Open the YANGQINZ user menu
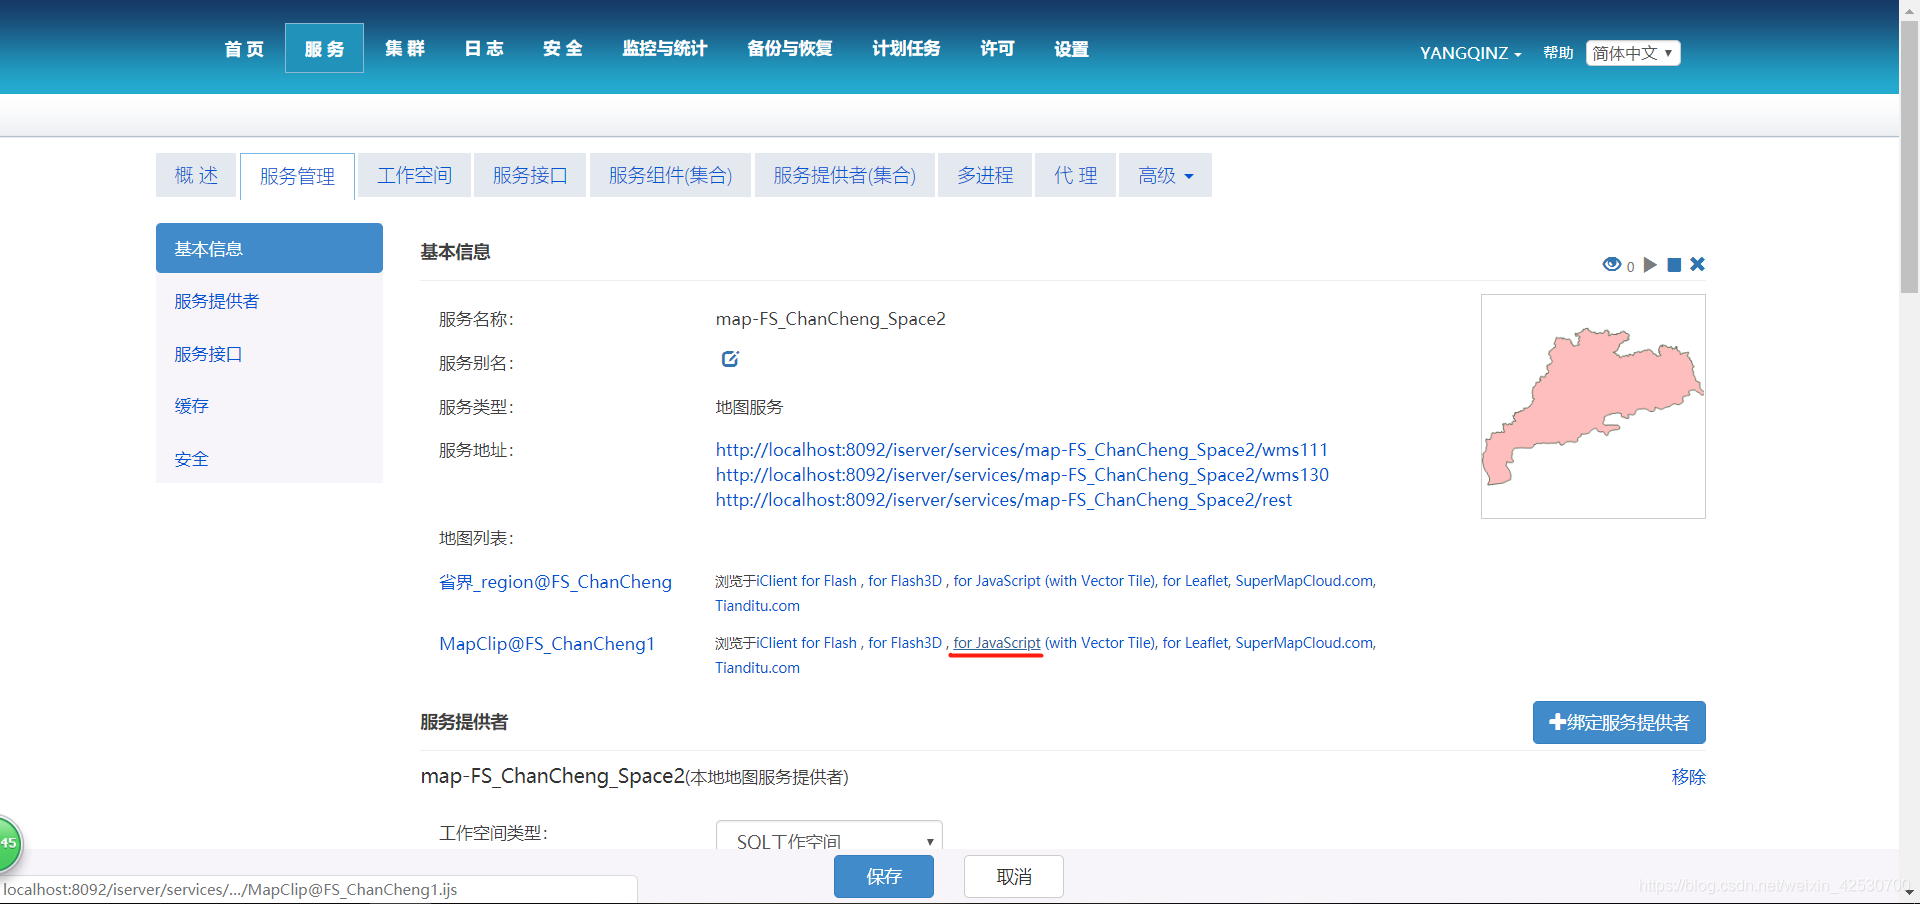The height and width of the screenshot is (904, 1920). point(1470,53)
